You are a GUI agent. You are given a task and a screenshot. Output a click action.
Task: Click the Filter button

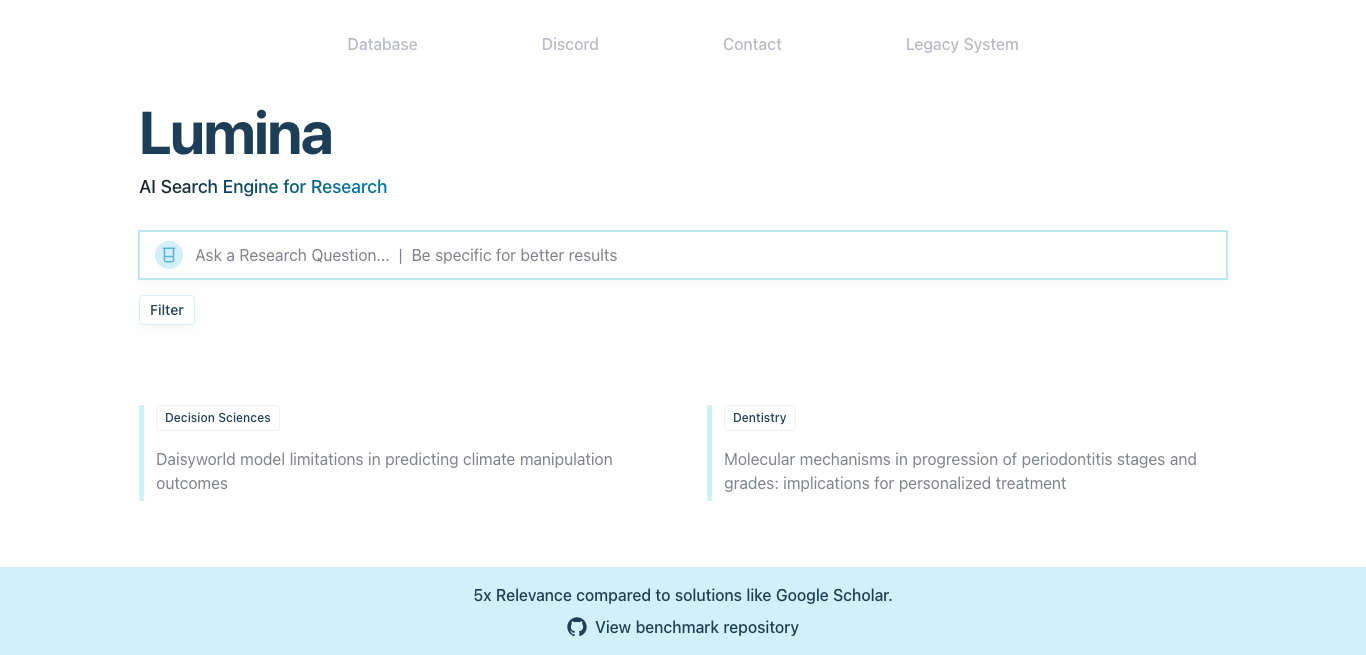(167, 310)
